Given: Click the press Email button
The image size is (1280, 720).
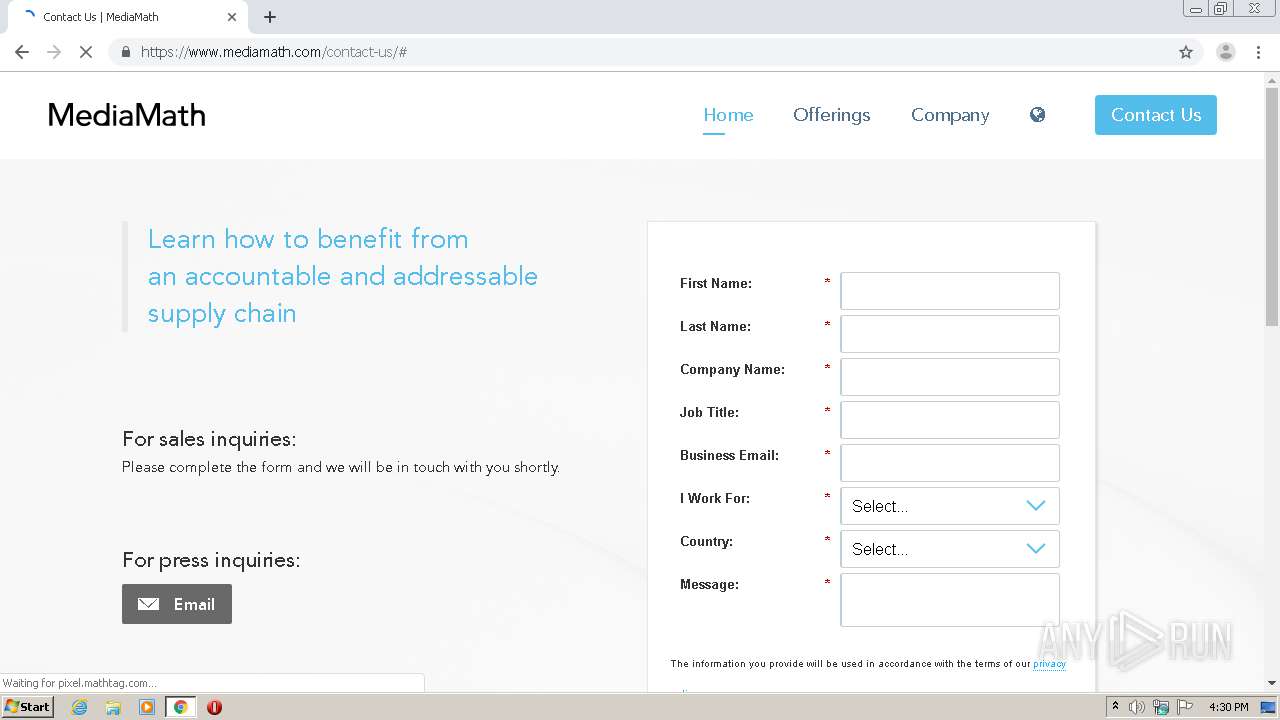Looking at the screenshot, I should pos(177,604).
